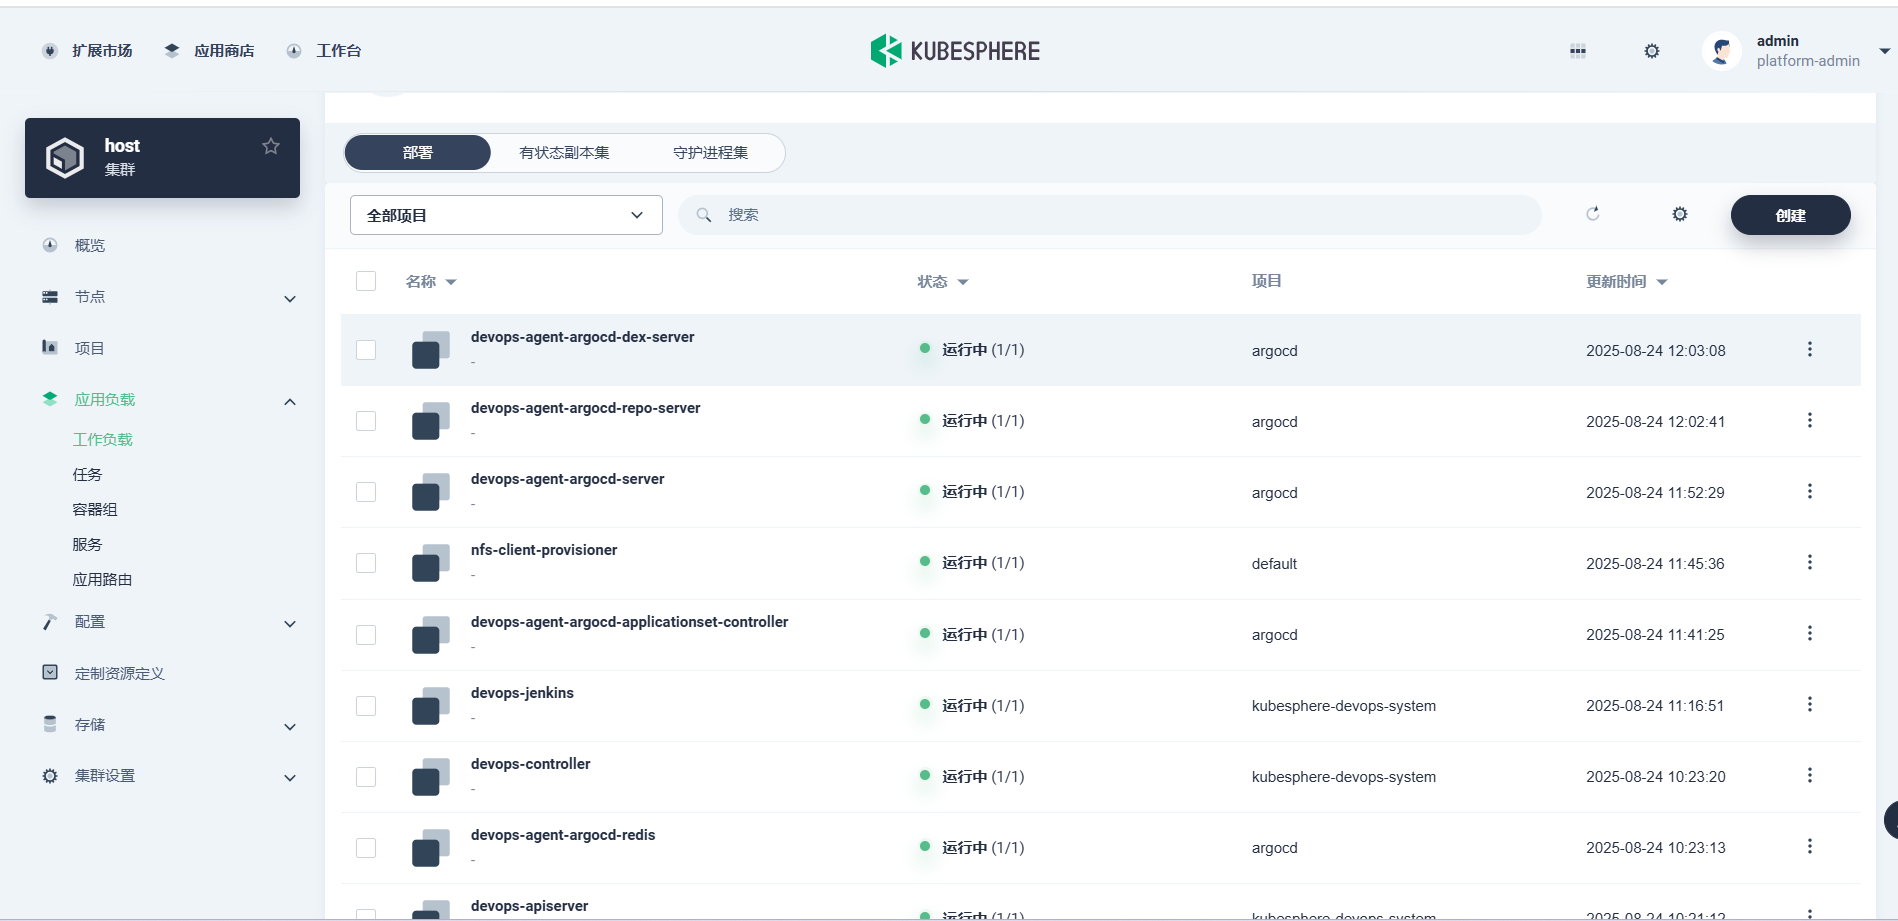
Task: Check the devops-agent-argocd-dex-server row checkbox
Action: [x=366, y=350]
